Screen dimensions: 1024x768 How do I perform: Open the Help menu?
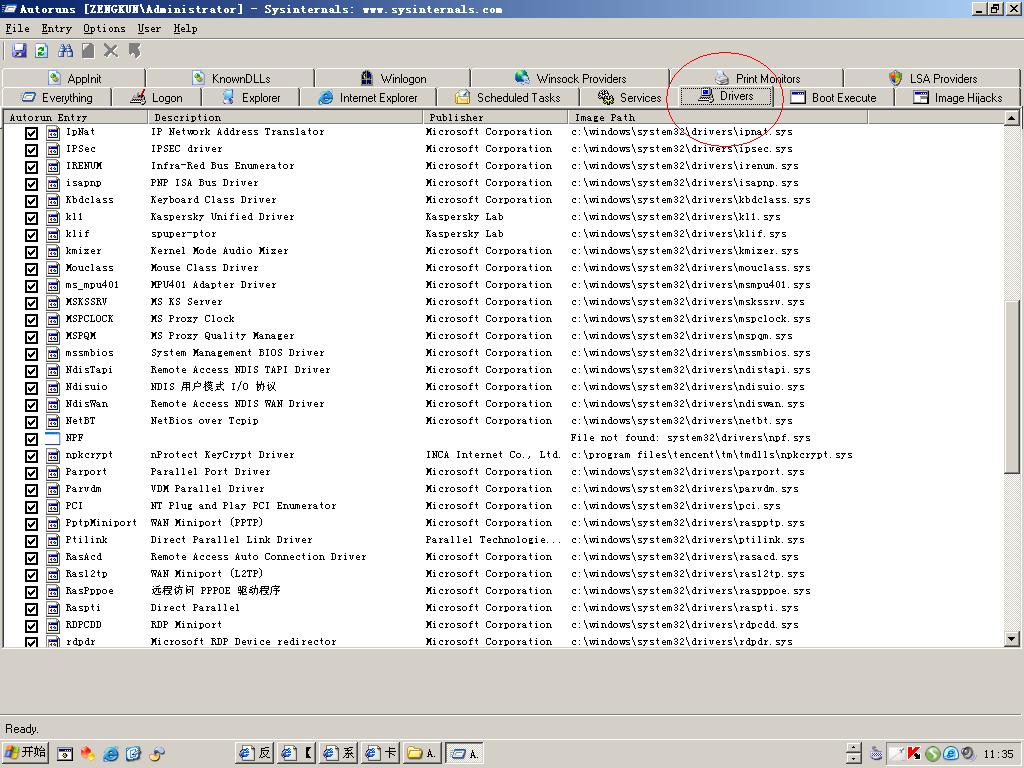[x=185, y=28]
